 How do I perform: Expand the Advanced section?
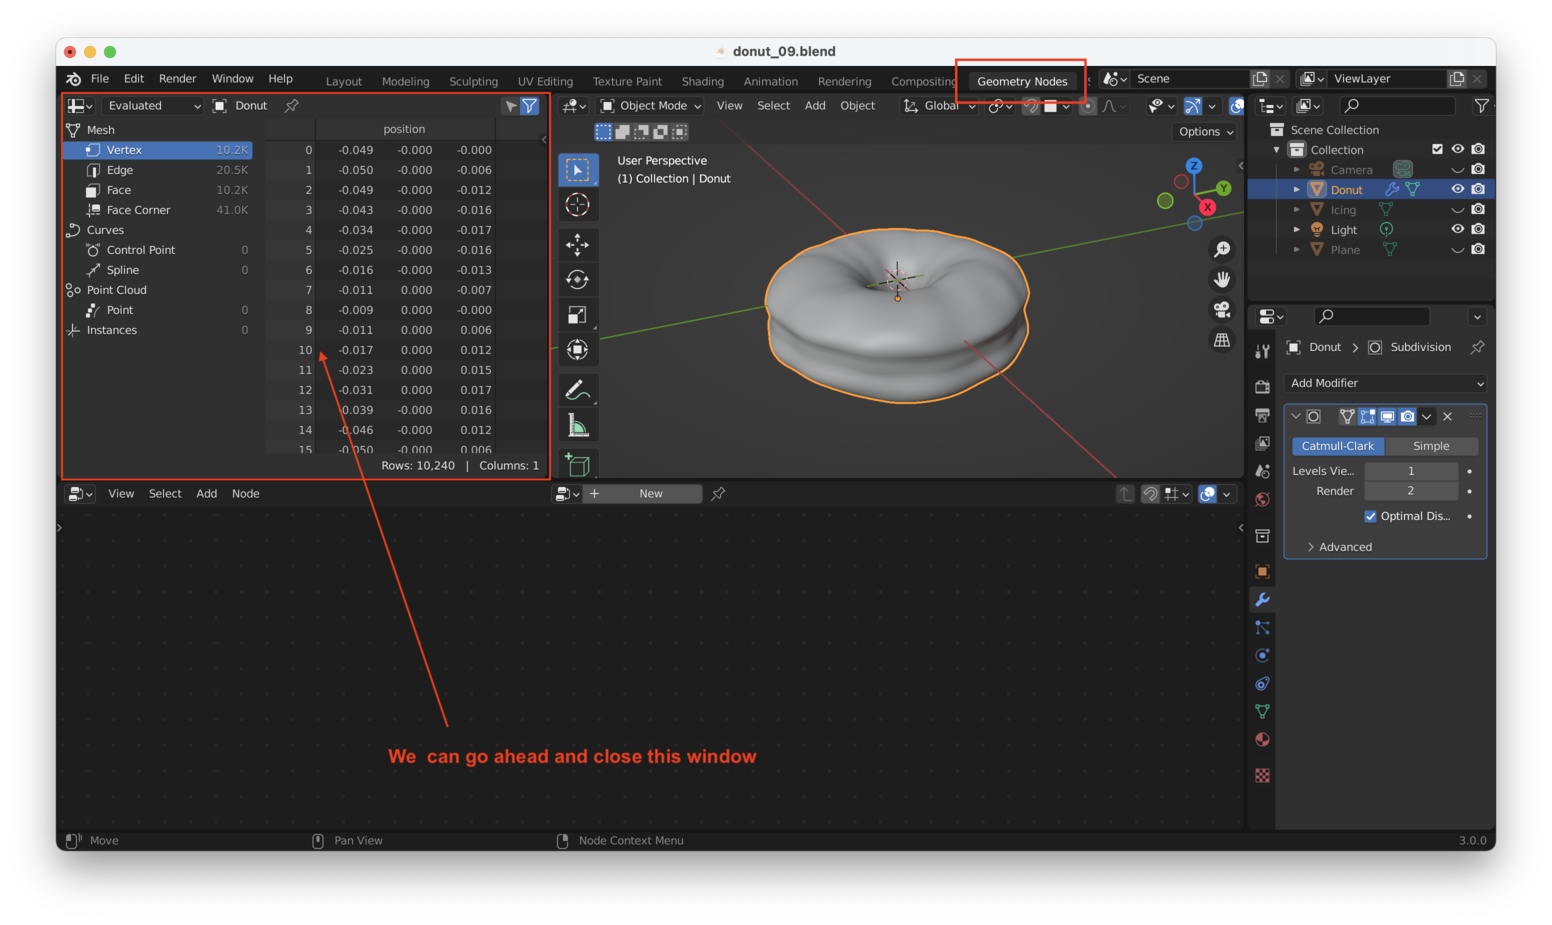(1344, 547)
